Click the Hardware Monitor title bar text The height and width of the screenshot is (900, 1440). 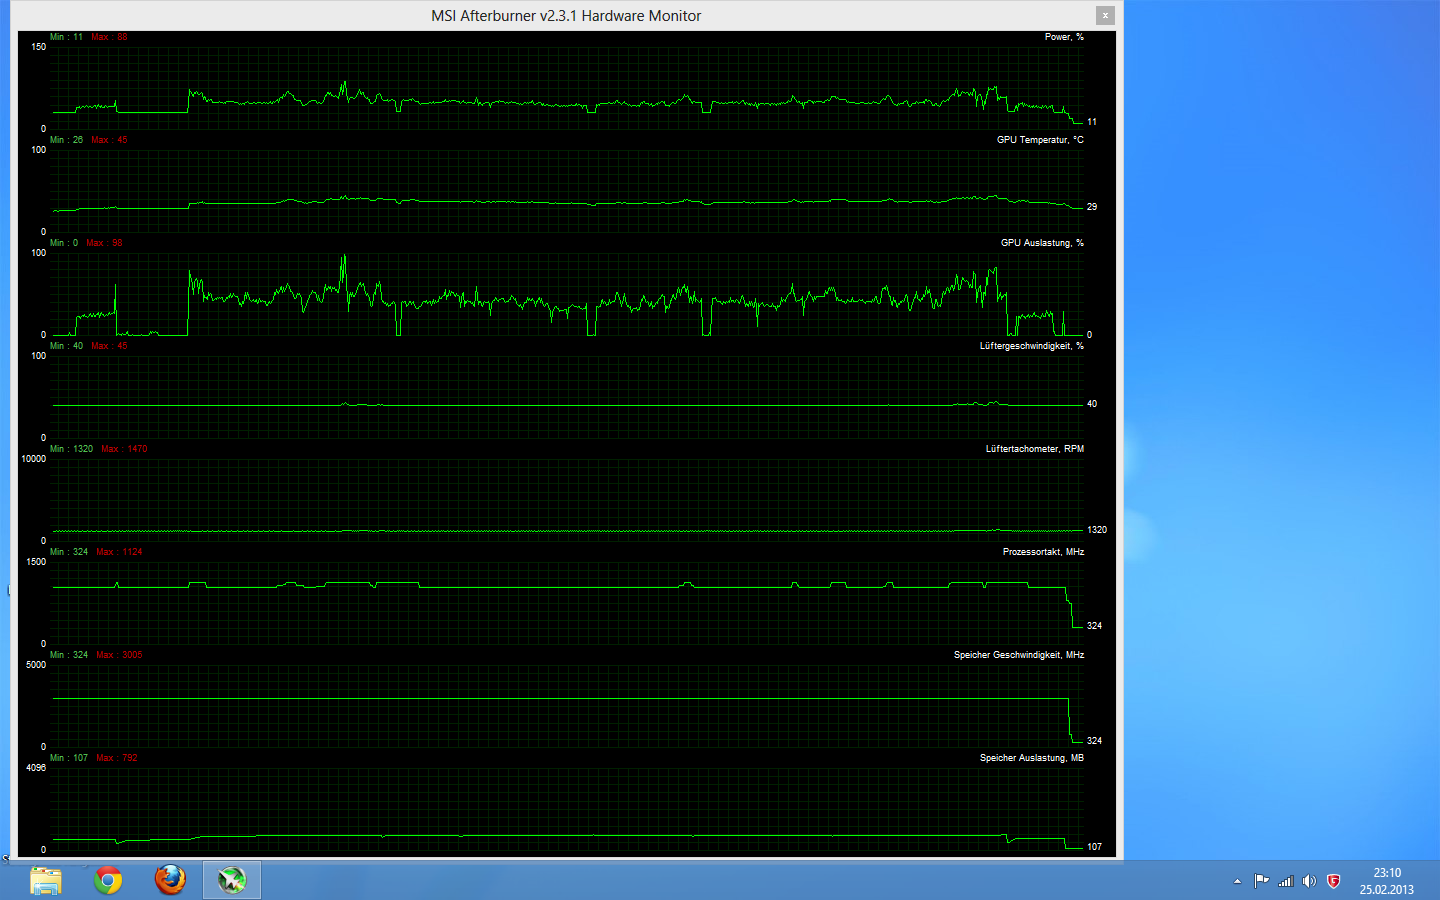tap(566, 16)
